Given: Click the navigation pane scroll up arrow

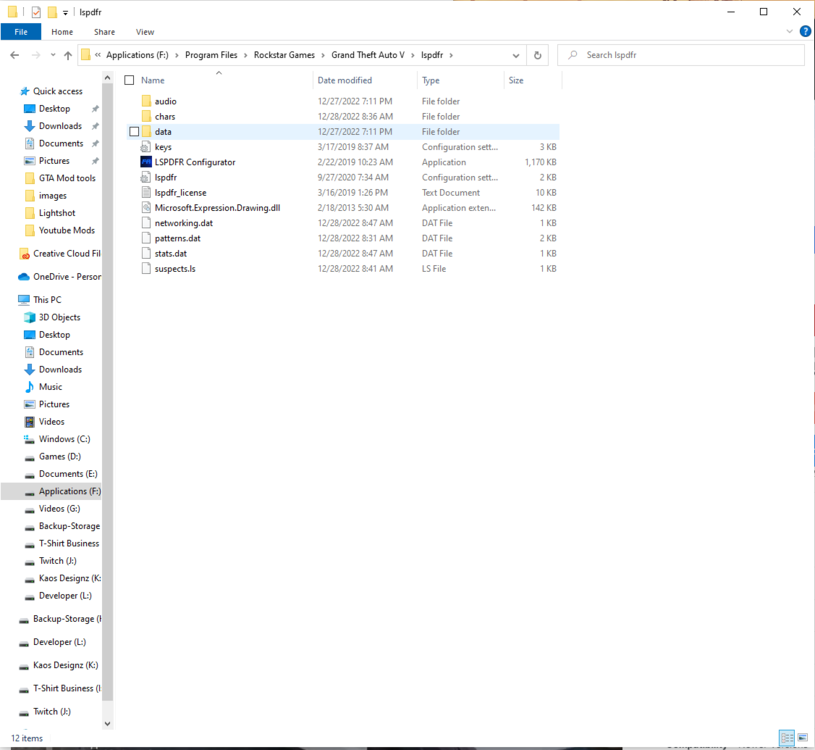Looking at the screenshot, I should pyautogui.click(x=108, y=78).
